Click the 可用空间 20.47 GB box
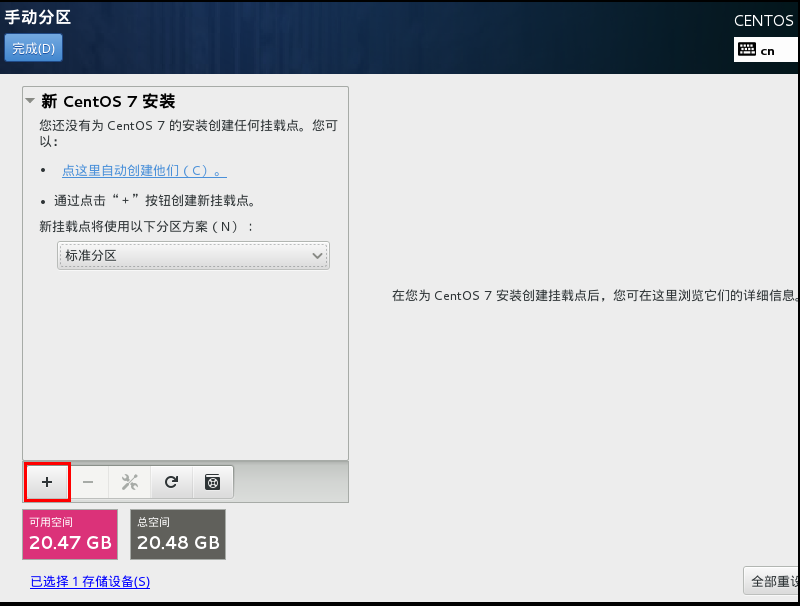 (x=70, y=535)
